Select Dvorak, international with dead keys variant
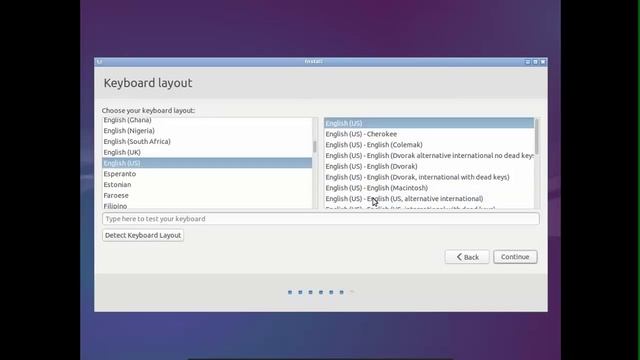This screenshot has height=360, width=640. click(429, 177)
